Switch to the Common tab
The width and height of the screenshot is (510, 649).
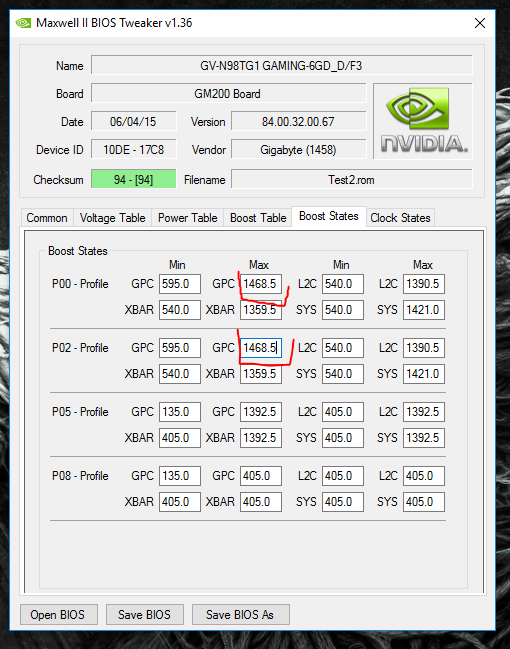[x=47, y=218]
